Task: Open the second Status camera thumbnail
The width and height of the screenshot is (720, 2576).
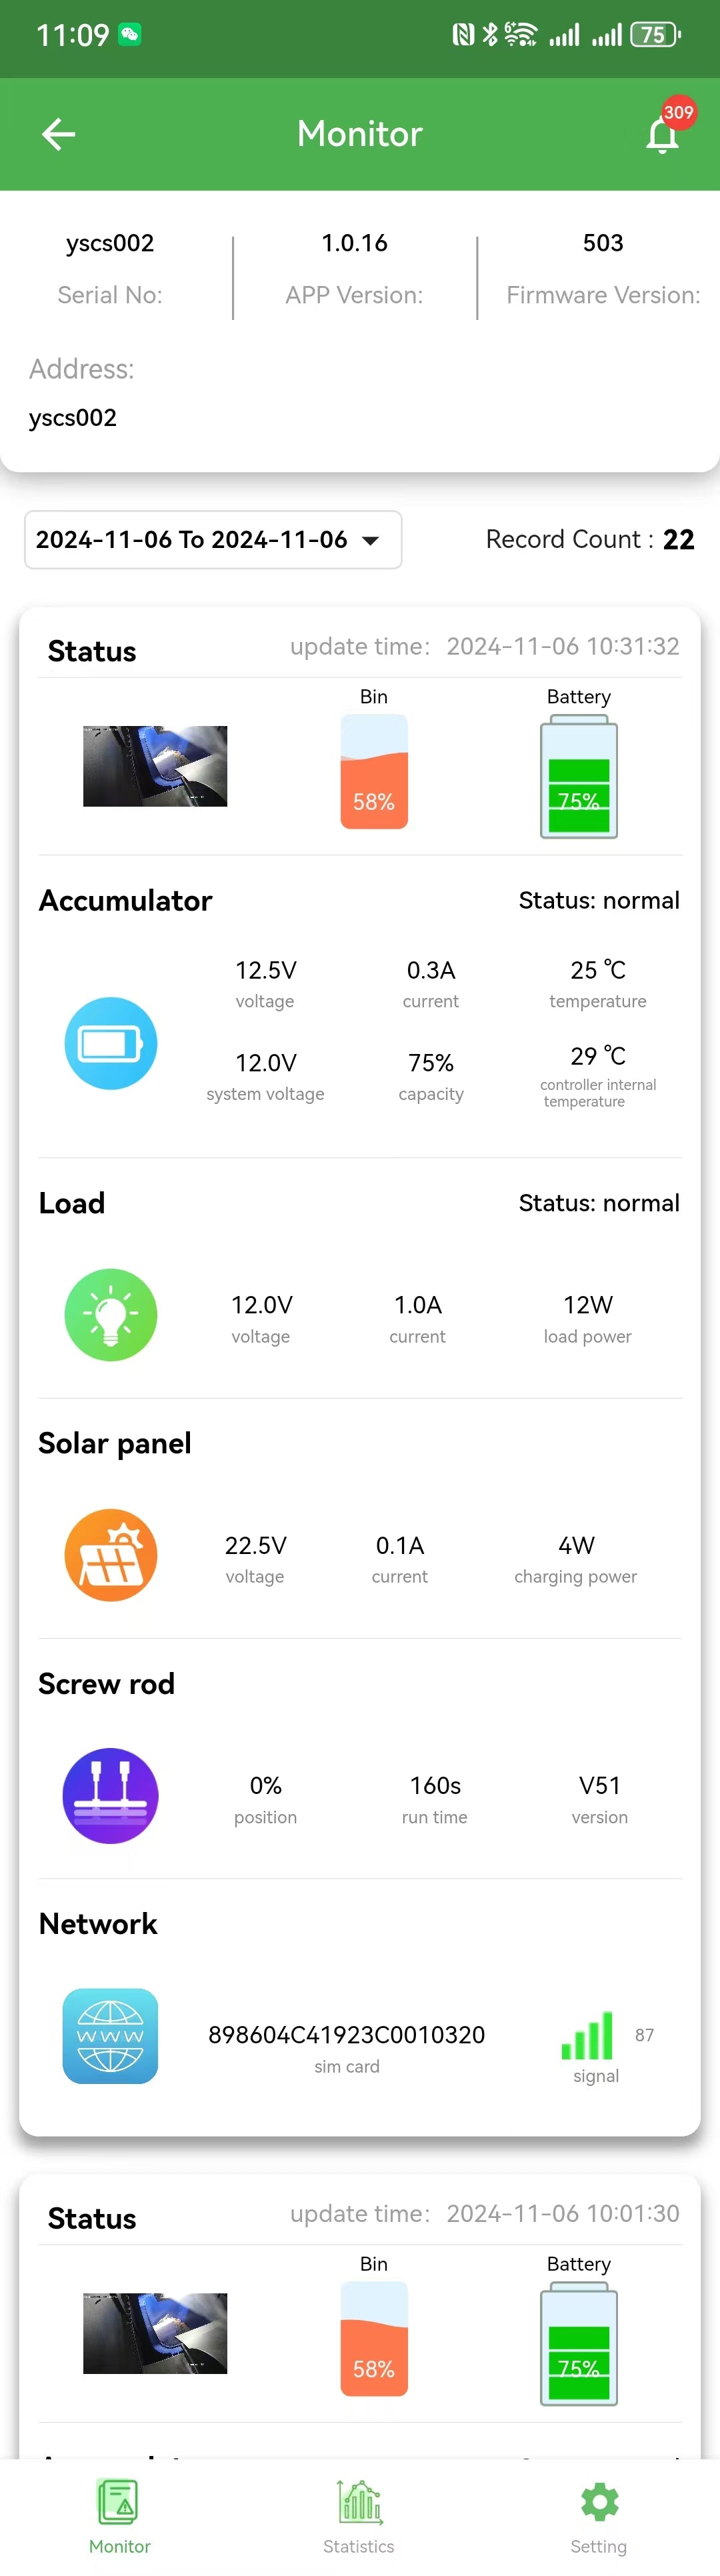Action: point(155,2333)
